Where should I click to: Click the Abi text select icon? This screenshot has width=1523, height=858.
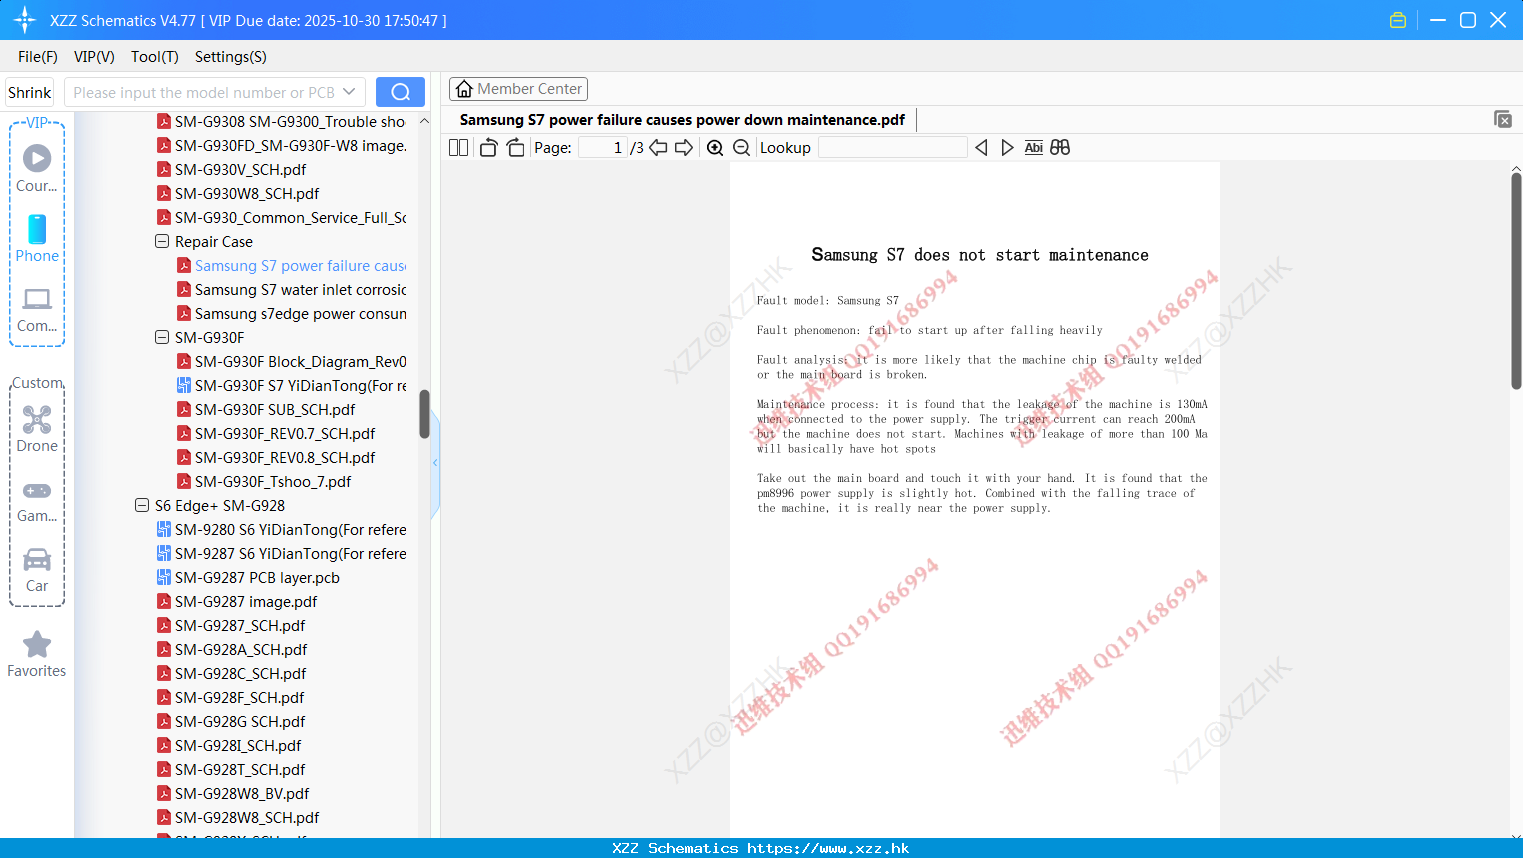(x=1033, y=147)
